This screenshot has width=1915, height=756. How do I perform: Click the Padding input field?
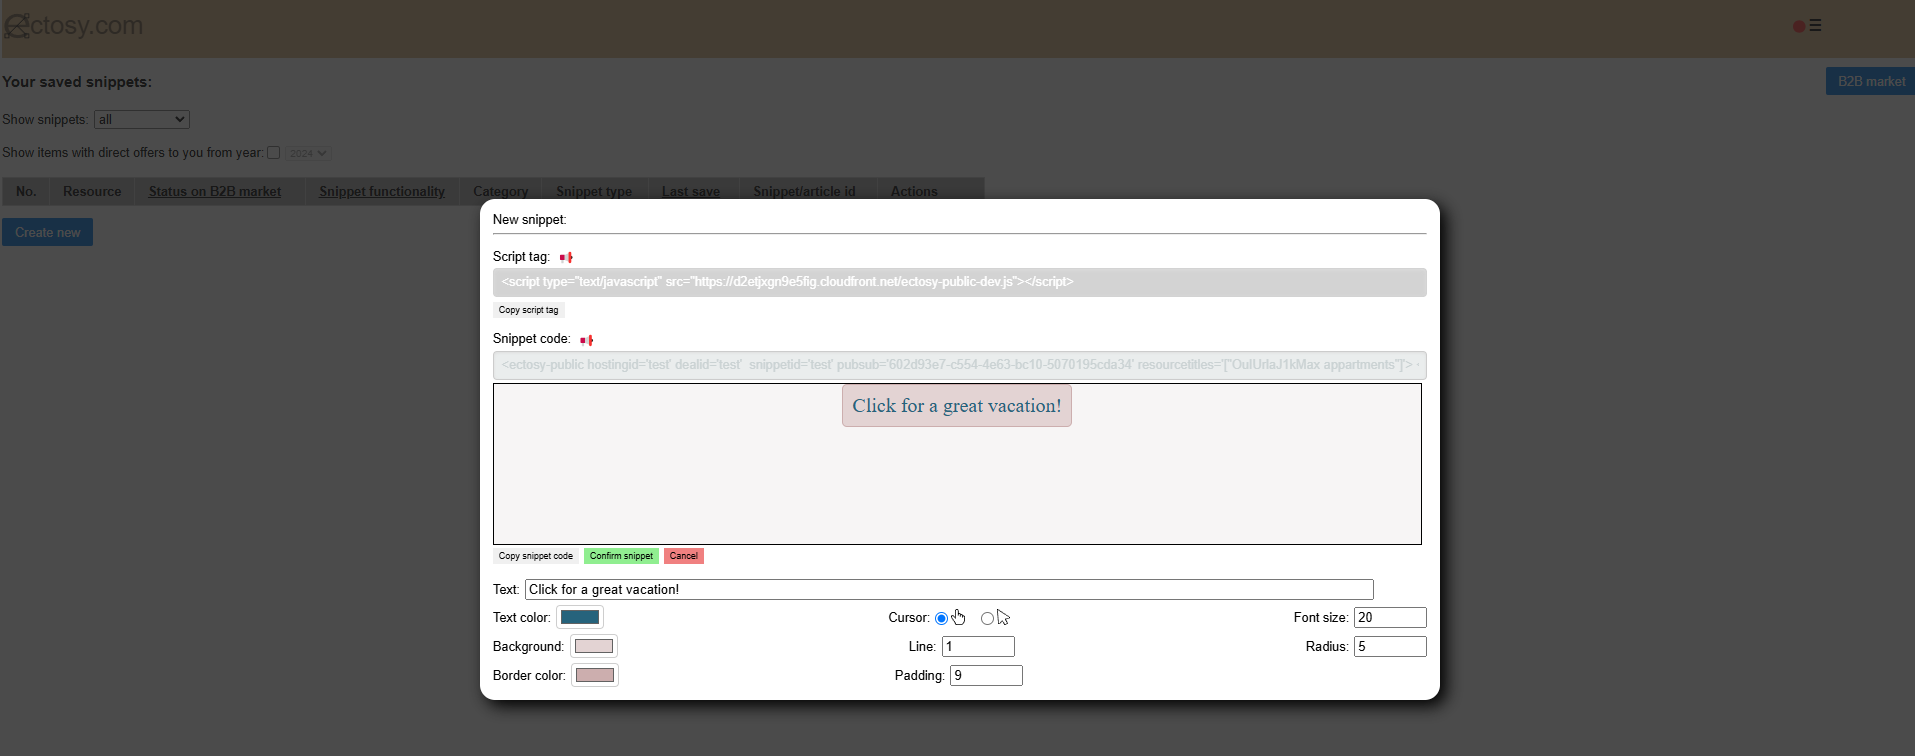(986, 676)
